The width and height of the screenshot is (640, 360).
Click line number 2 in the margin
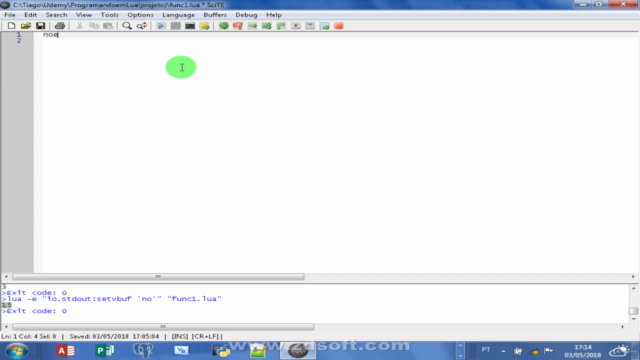coord(19,40)
